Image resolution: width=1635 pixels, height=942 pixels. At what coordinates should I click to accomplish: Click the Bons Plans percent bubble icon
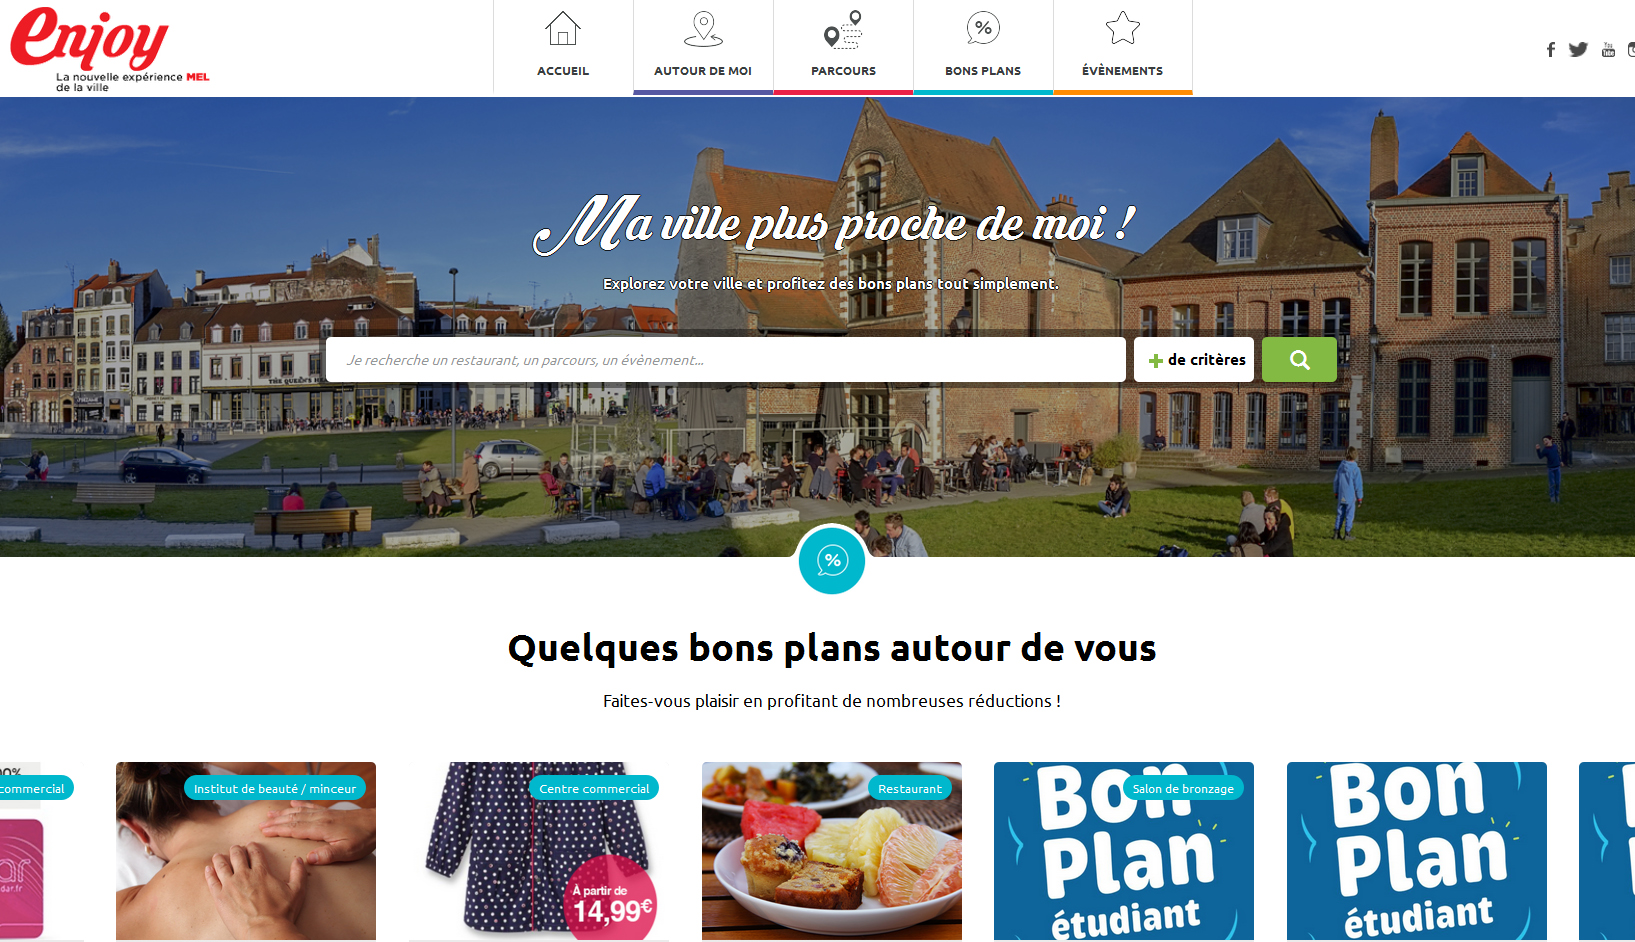coord(983,29)
